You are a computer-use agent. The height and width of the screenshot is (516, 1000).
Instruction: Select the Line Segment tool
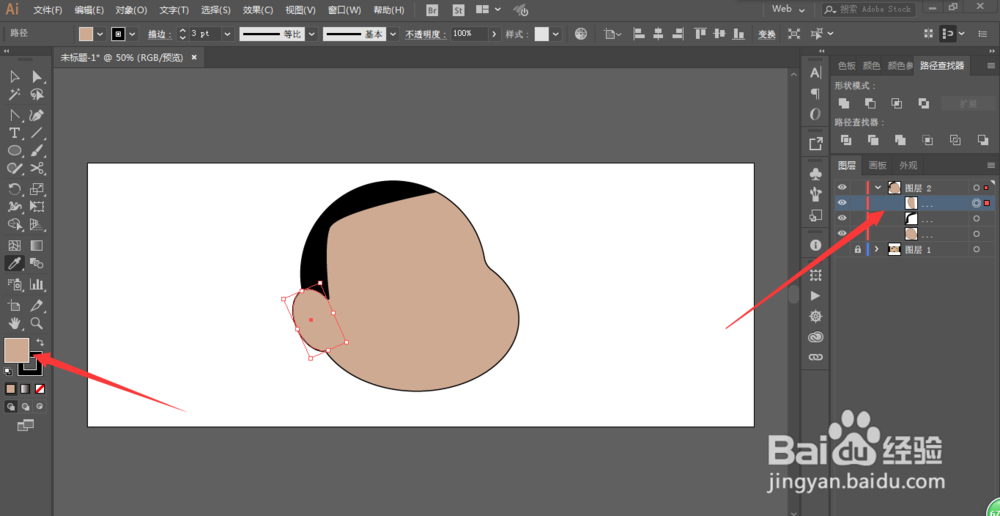click(37, 133)
